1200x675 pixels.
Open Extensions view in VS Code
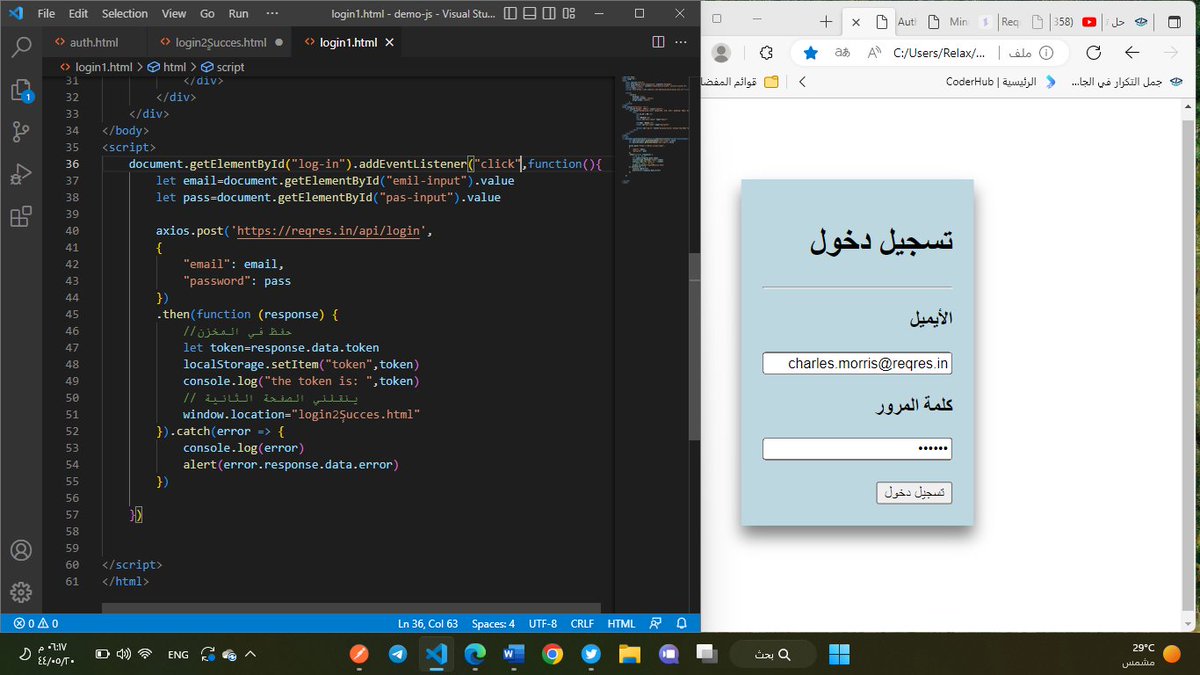pos(21,217)
